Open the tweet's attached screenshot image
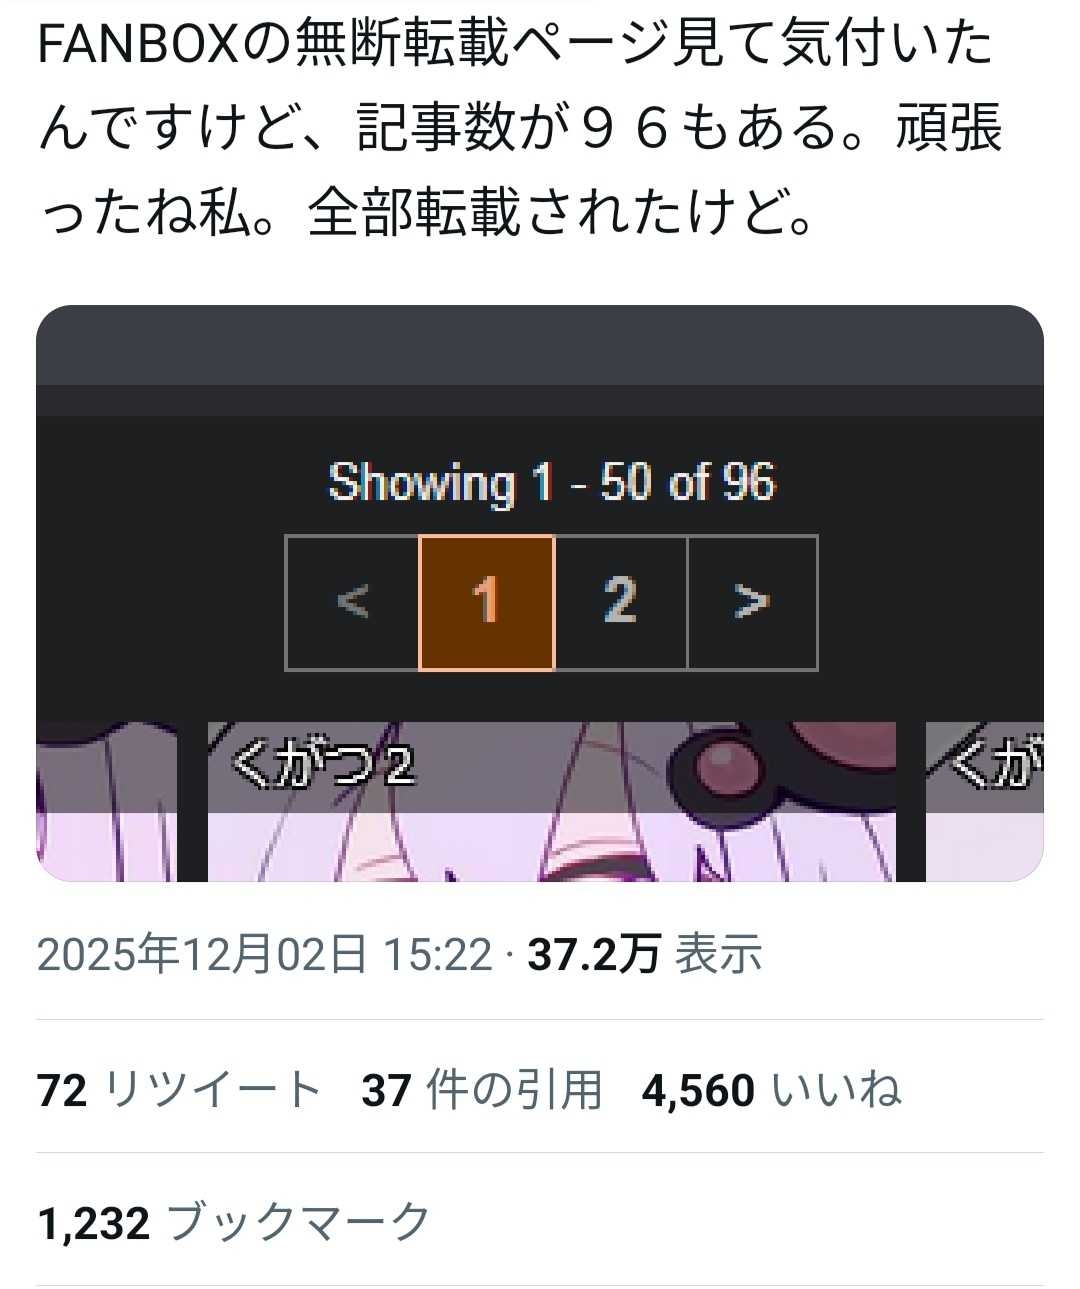1080x1289 pixels. tap(540, 593)
